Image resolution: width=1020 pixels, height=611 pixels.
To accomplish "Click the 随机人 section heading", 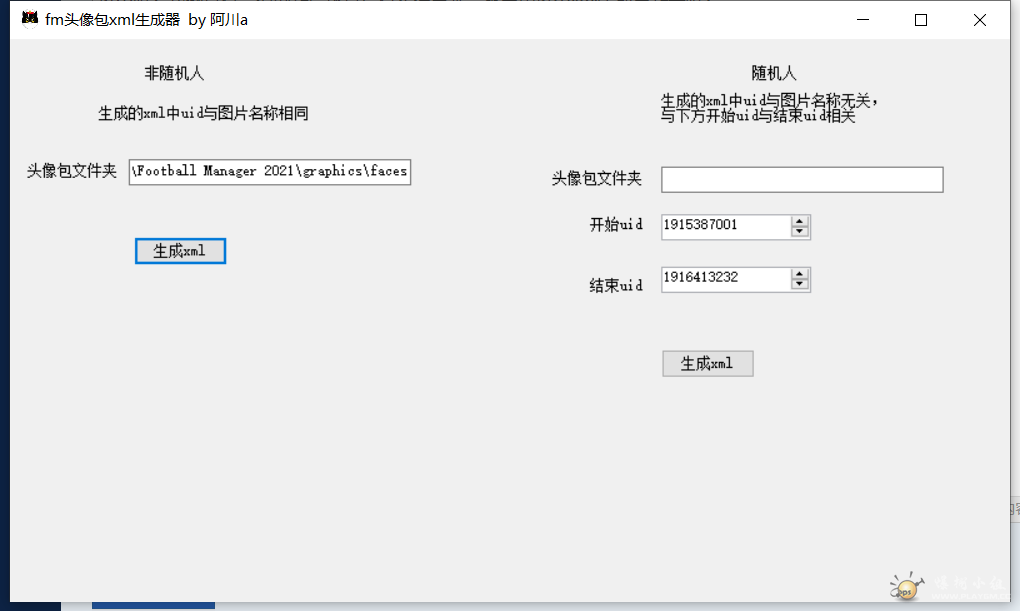I will tap(774, 73).
